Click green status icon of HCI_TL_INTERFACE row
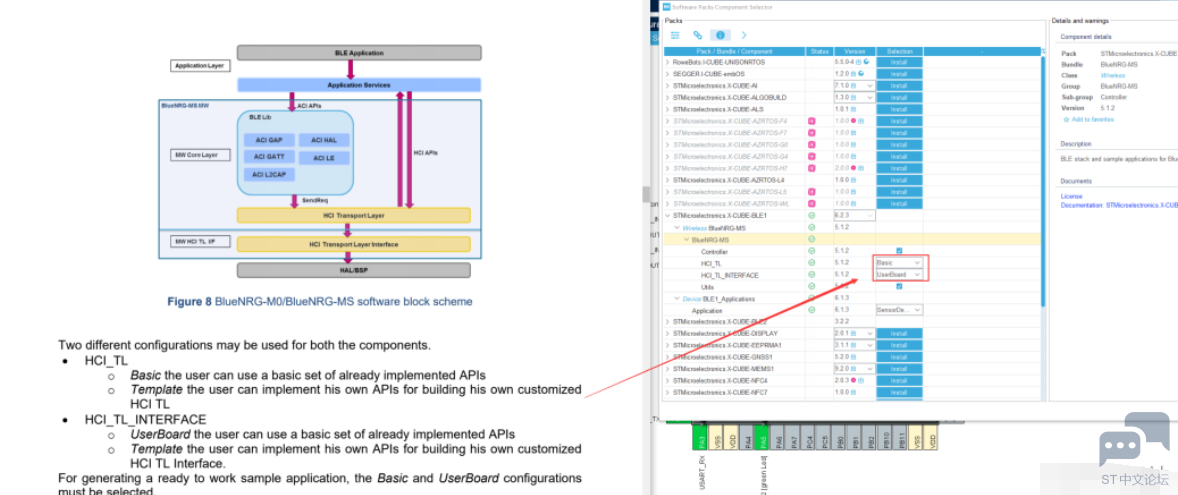Image resolution: width=1178 pixels, height=495 pixels. coord(811,275)
